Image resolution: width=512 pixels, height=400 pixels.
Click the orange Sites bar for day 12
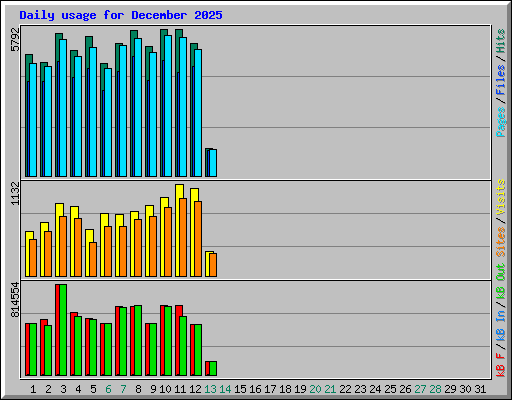click(x=198, y=239)
